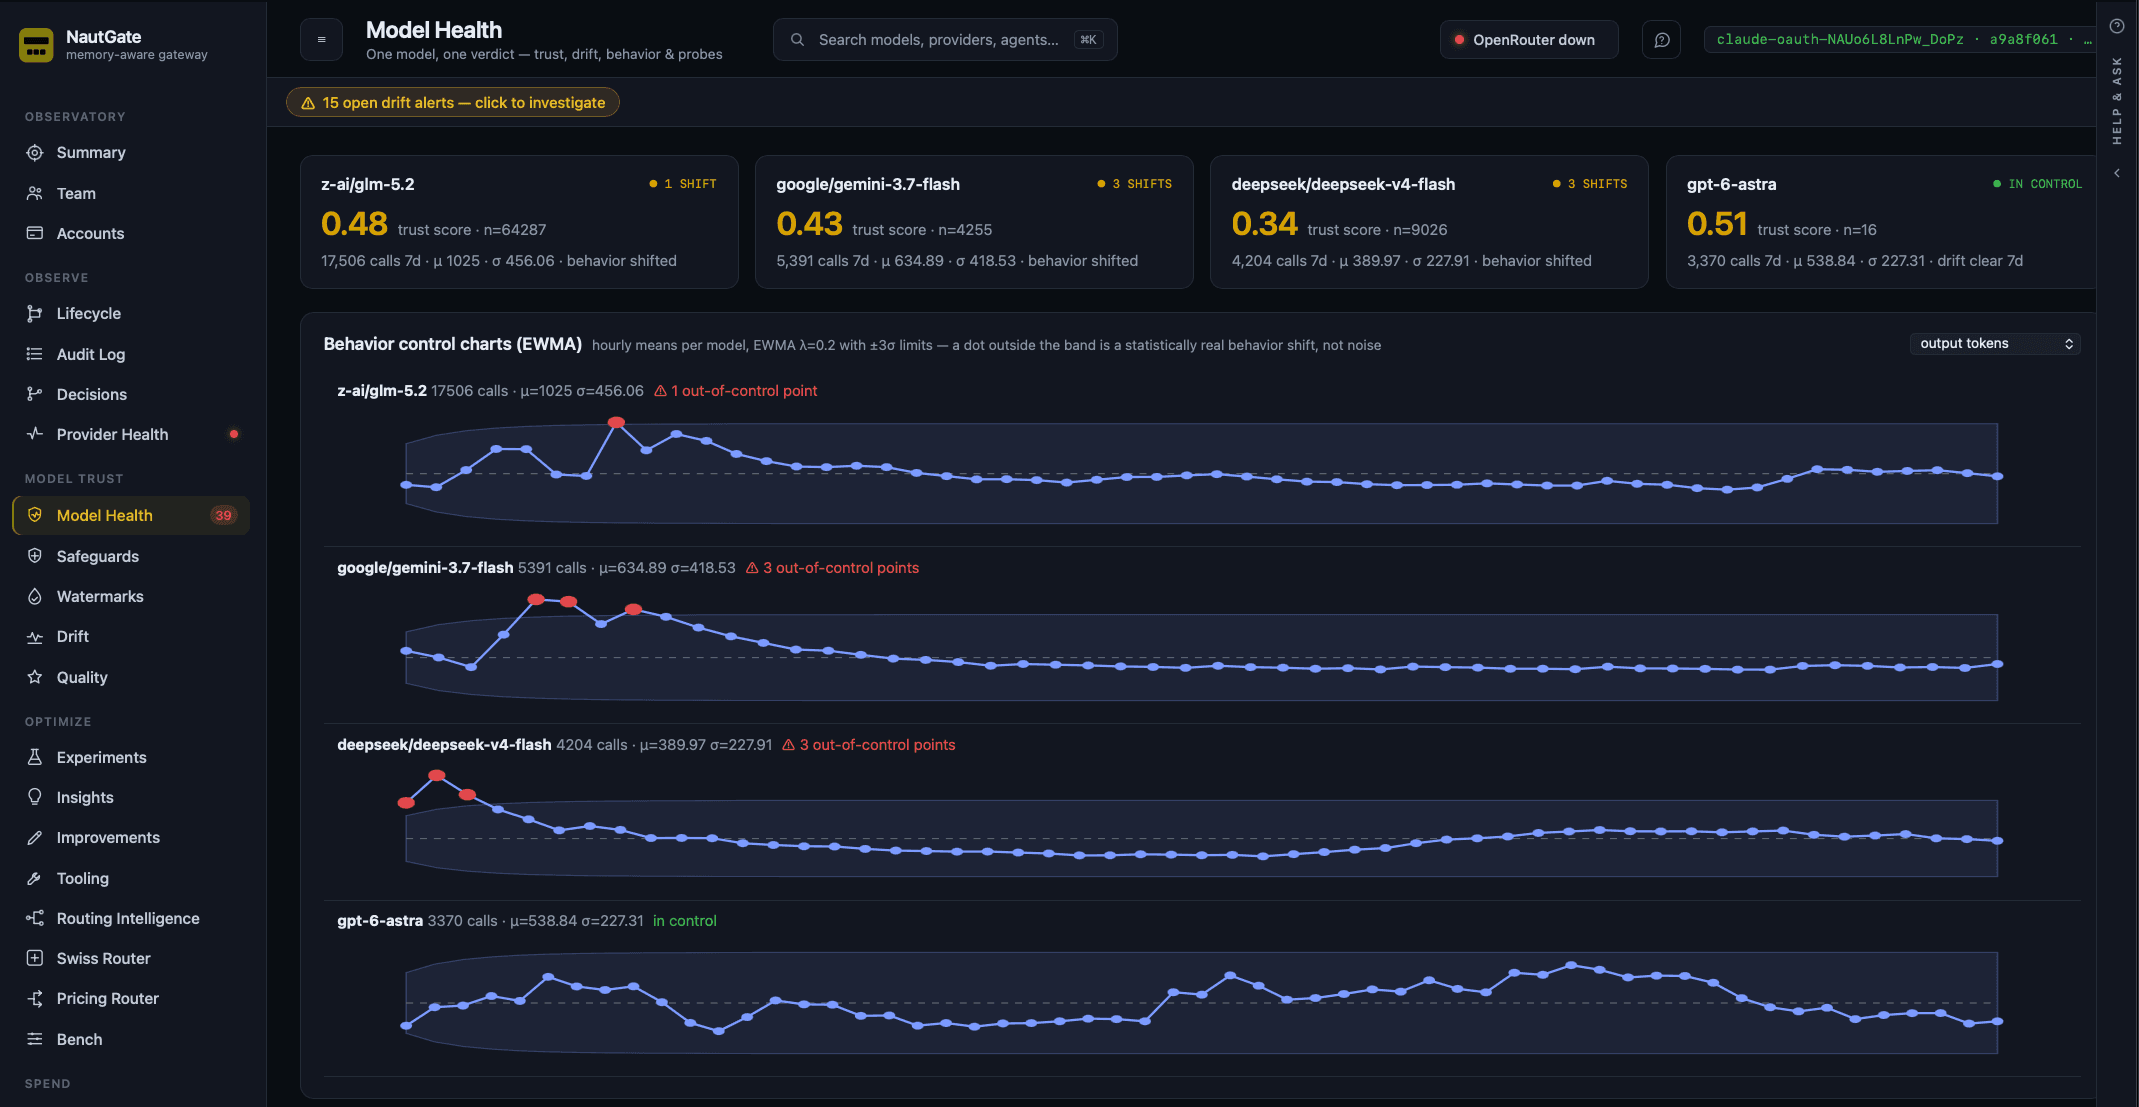Click the '3 SHIFTS' badge on gemini card
The width and height of the screenshot is (2139, 1107).
point(1135,184)
